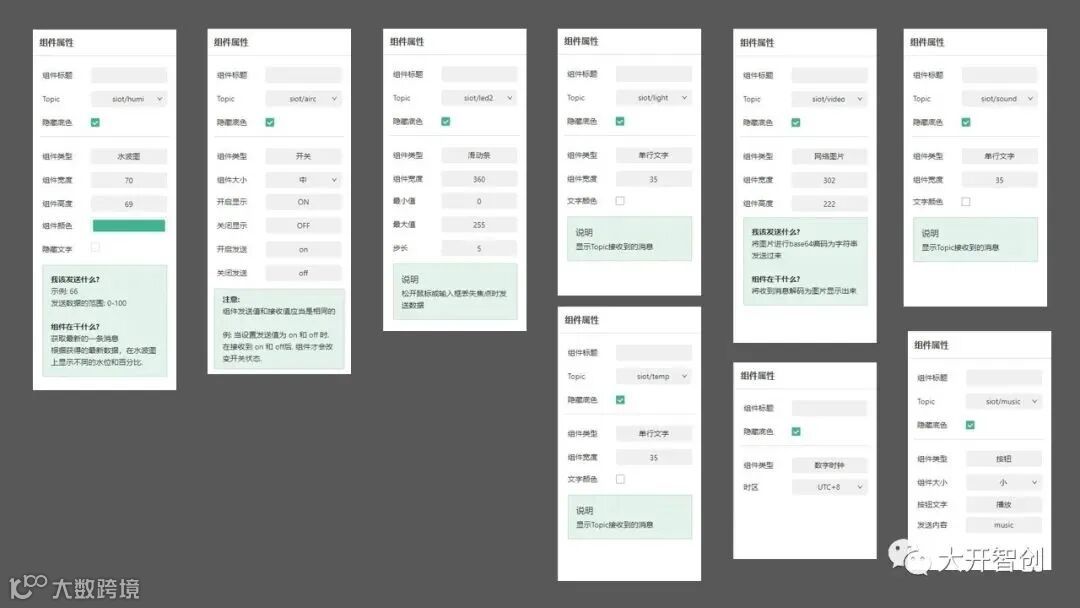The width and height of the screenshot is (1080, 608).
Task: Open the UTC+8 时区 dropdown
Action: click(829, 488)
